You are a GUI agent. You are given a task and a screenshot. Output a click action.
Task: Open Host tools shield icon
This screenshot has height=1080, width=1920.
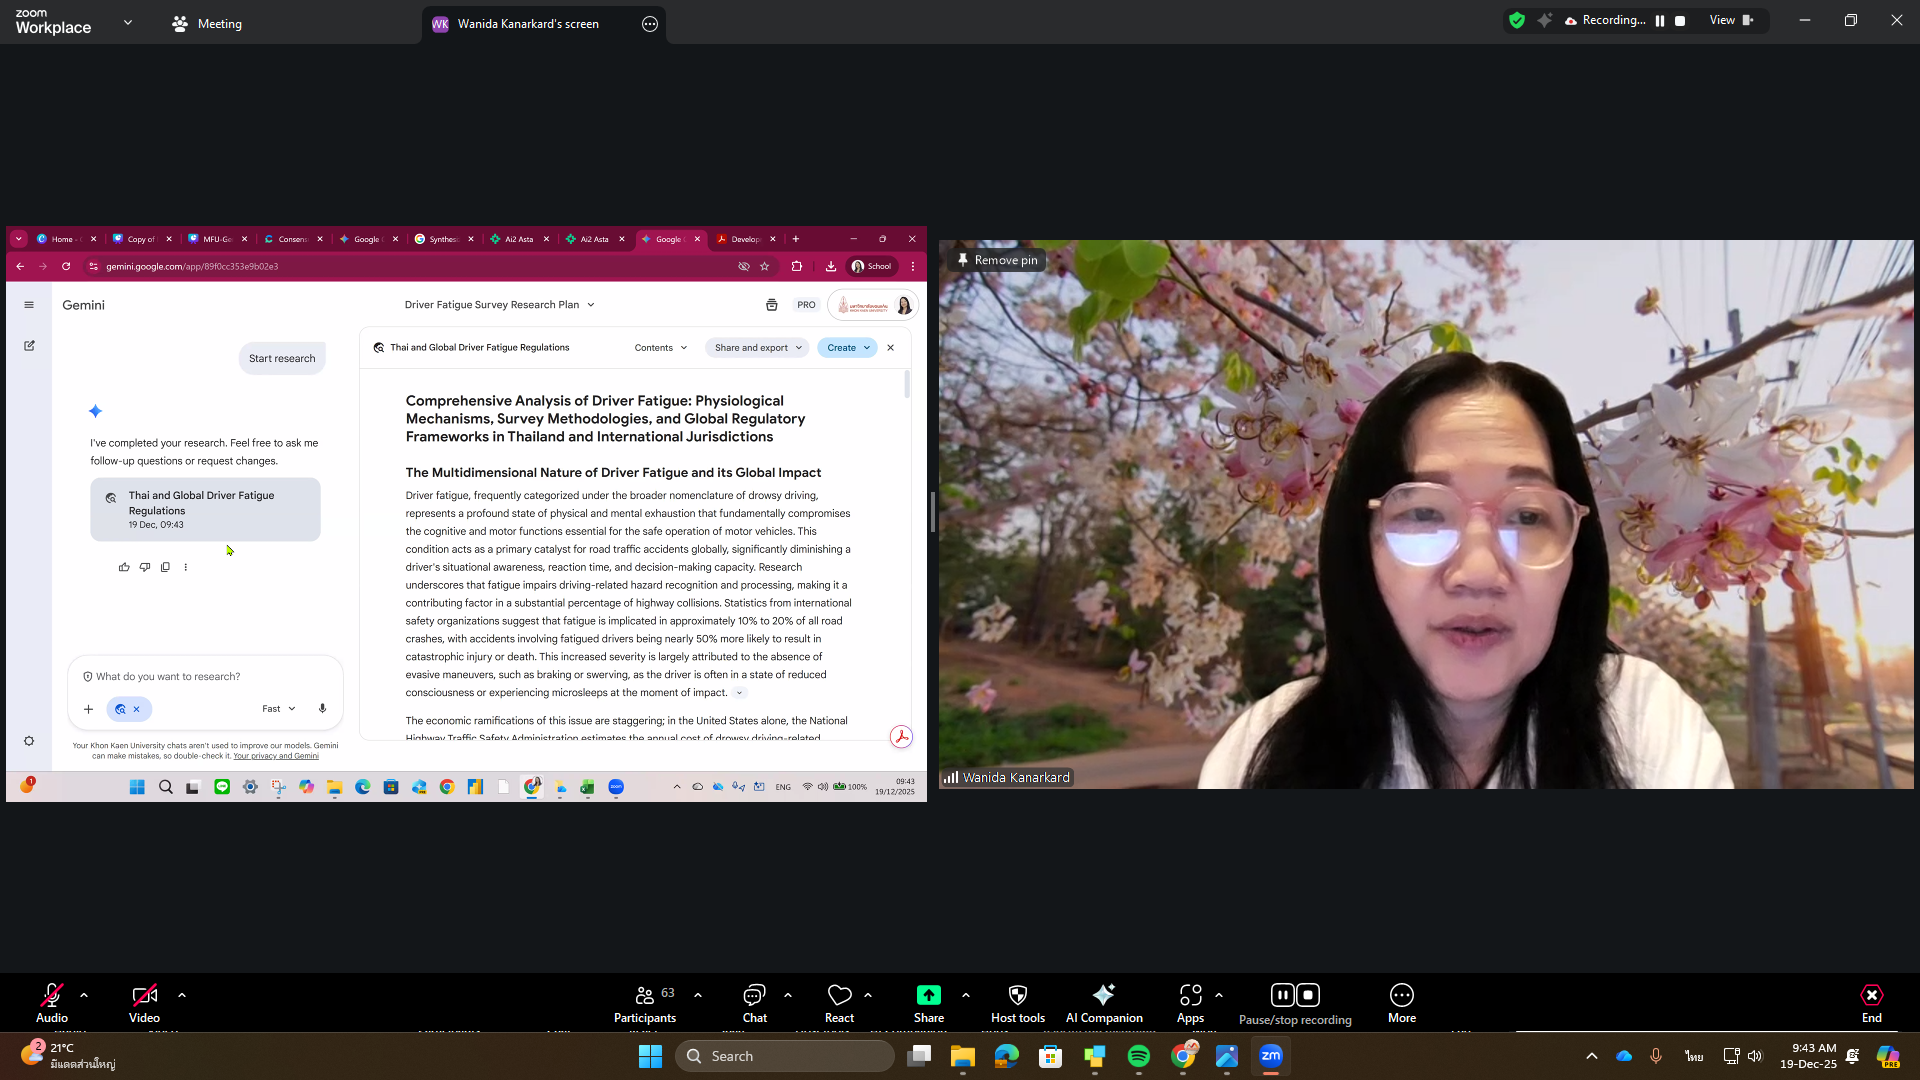tap(1017, 995)
